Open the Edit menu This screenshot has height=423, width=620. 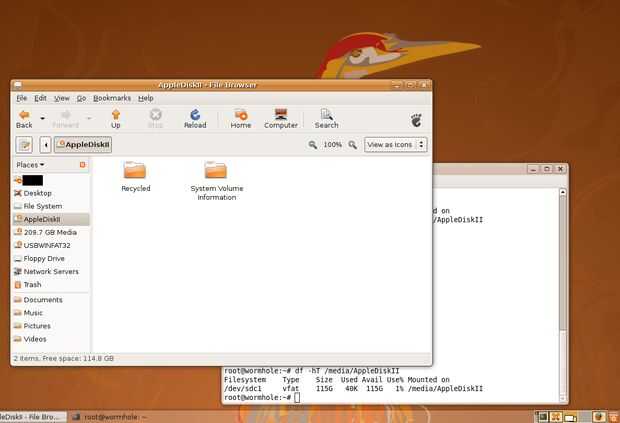(40, 98)
